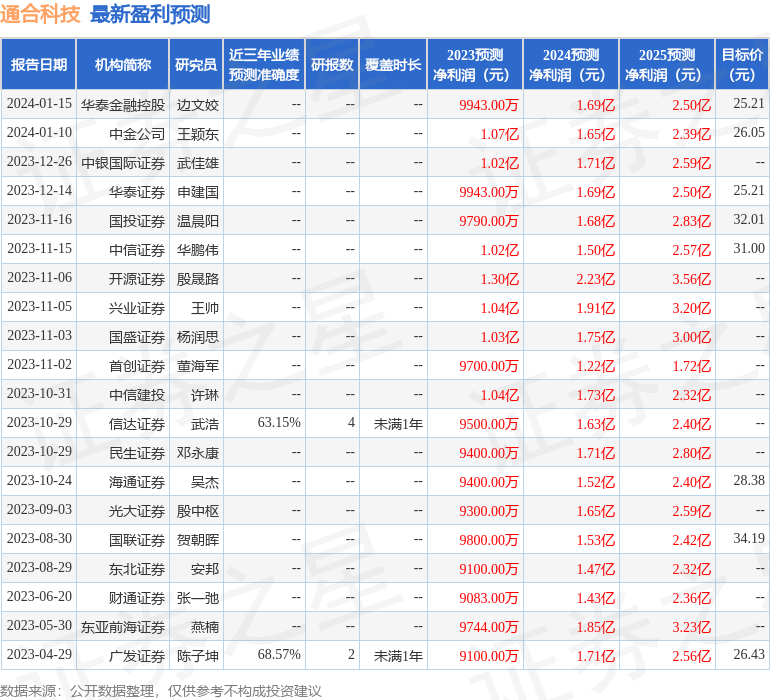
Task: Select the 近三年业绩预测准确度 column header
Action: 264,64
